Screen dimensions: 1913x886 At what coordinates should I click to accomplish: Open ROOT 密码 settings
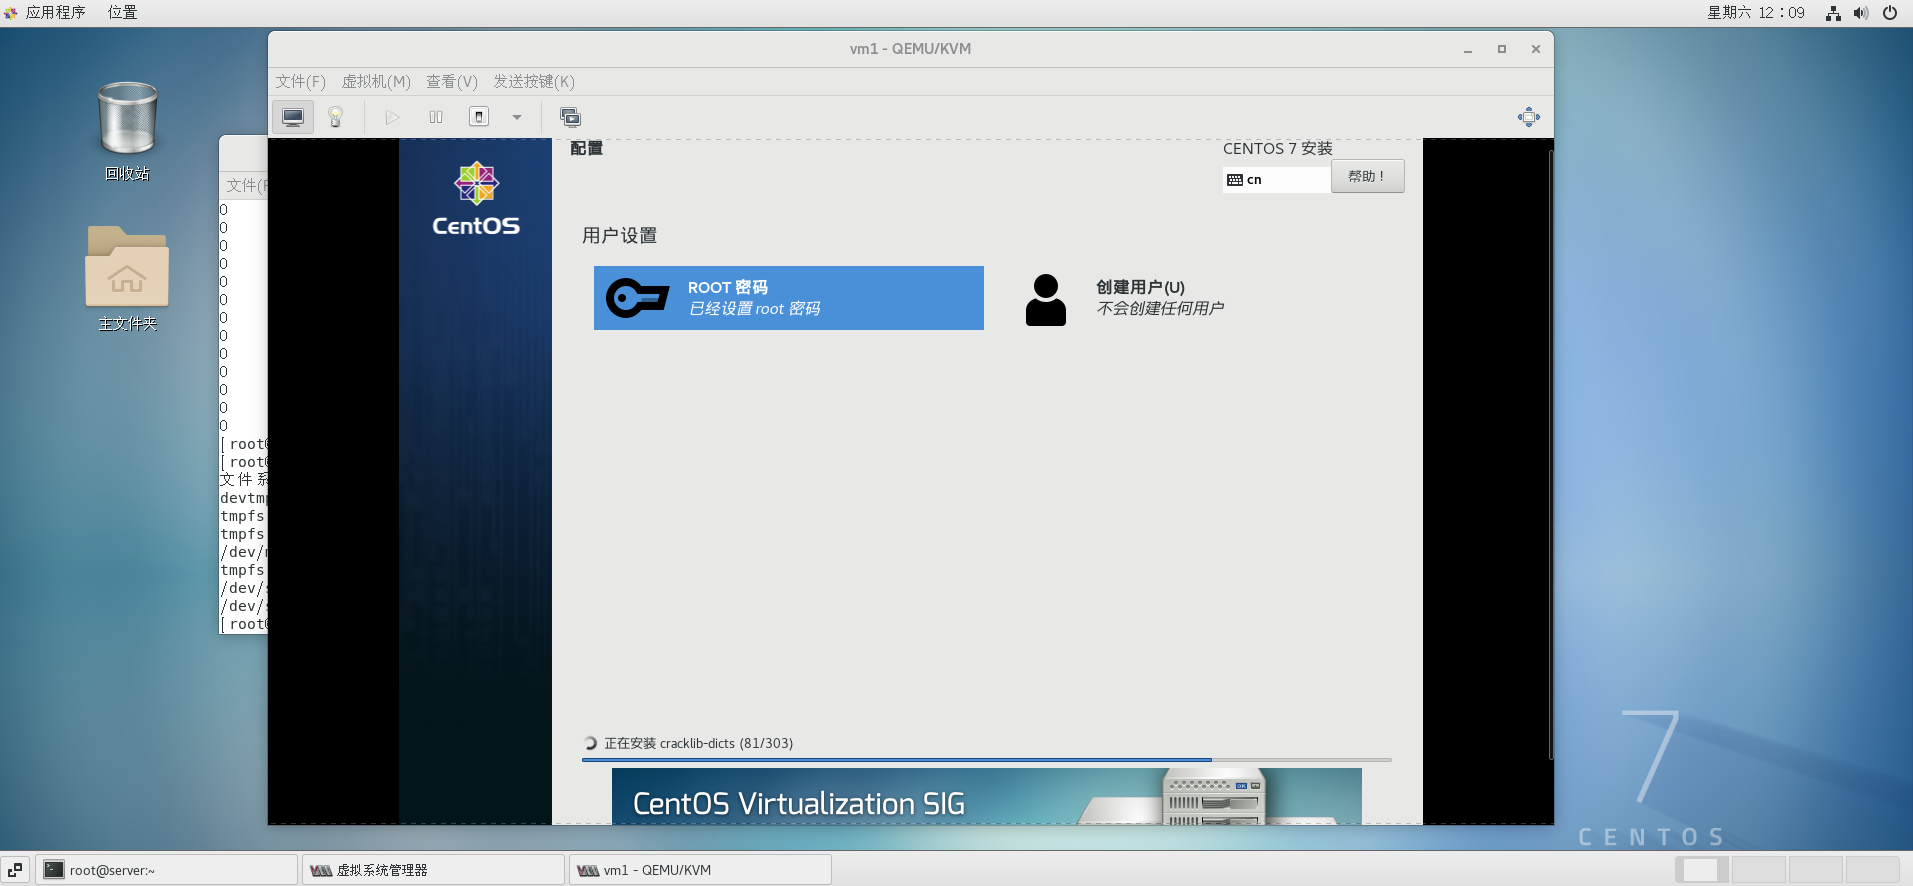pos(789,298)
